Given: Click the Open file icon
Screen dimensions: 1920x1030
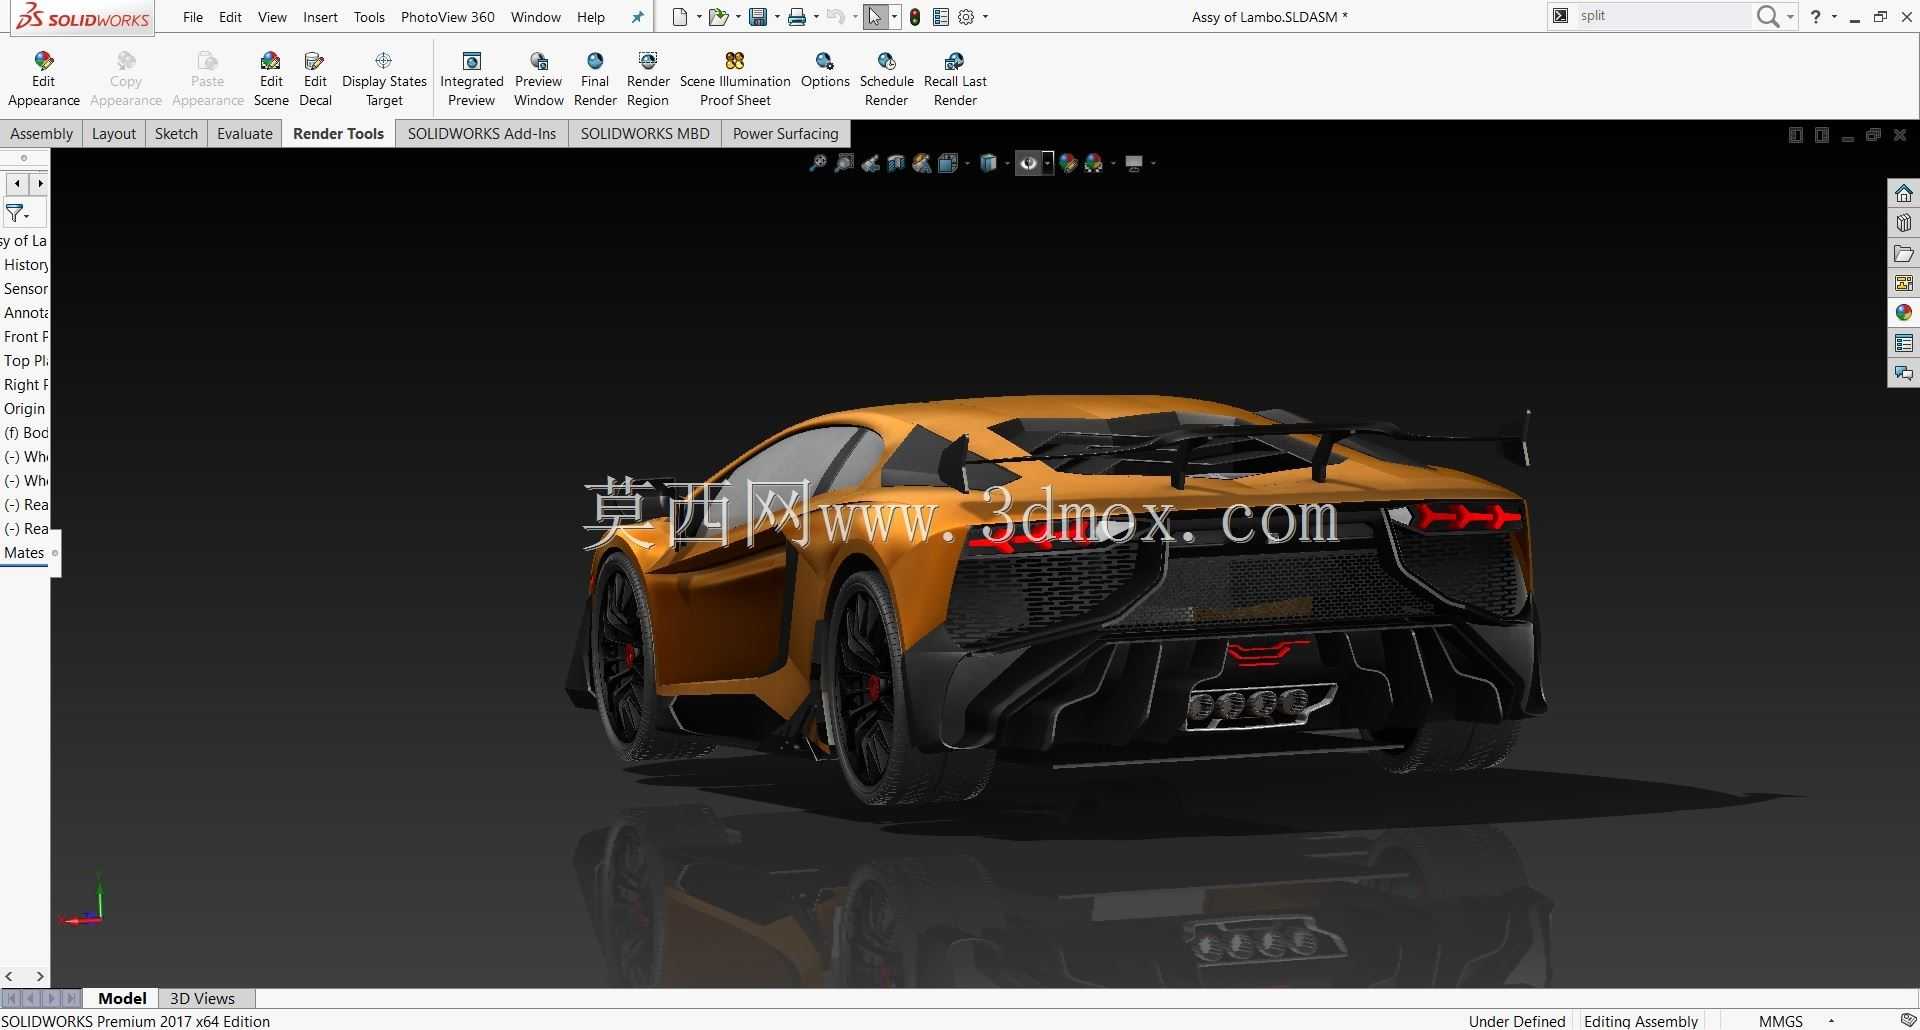Looking at the screenshot, I should [x=718, y=17].
